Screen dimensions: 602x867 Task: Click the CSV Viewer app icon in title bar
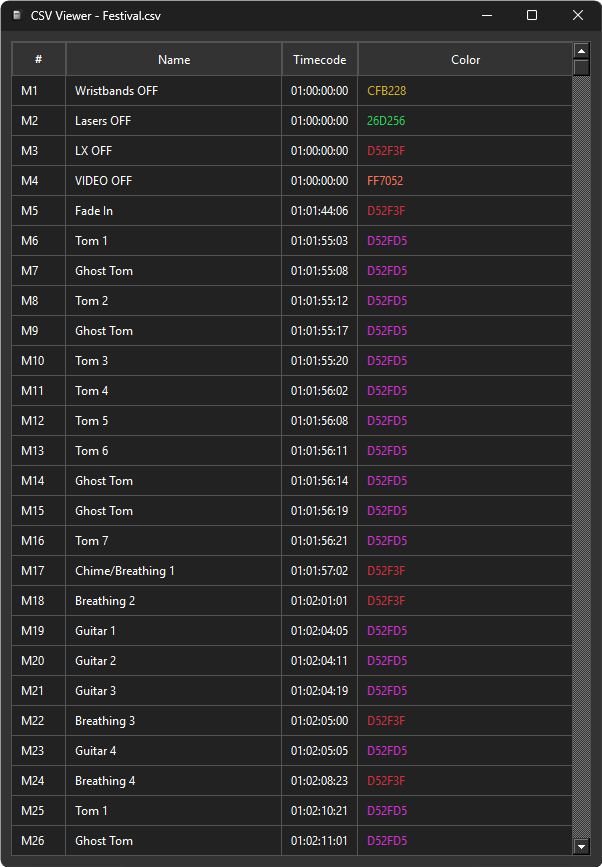(x=17, y=15)
